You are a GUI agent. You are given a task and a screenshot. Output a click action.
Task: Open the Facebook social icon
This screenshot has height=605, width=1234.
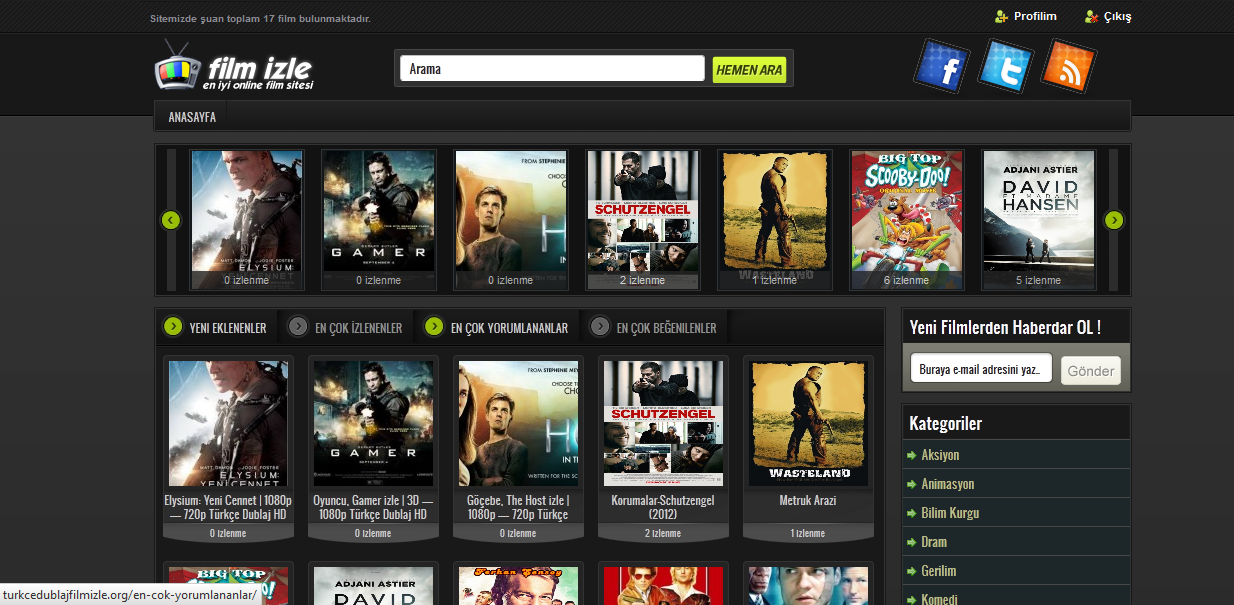coord(942,66)
